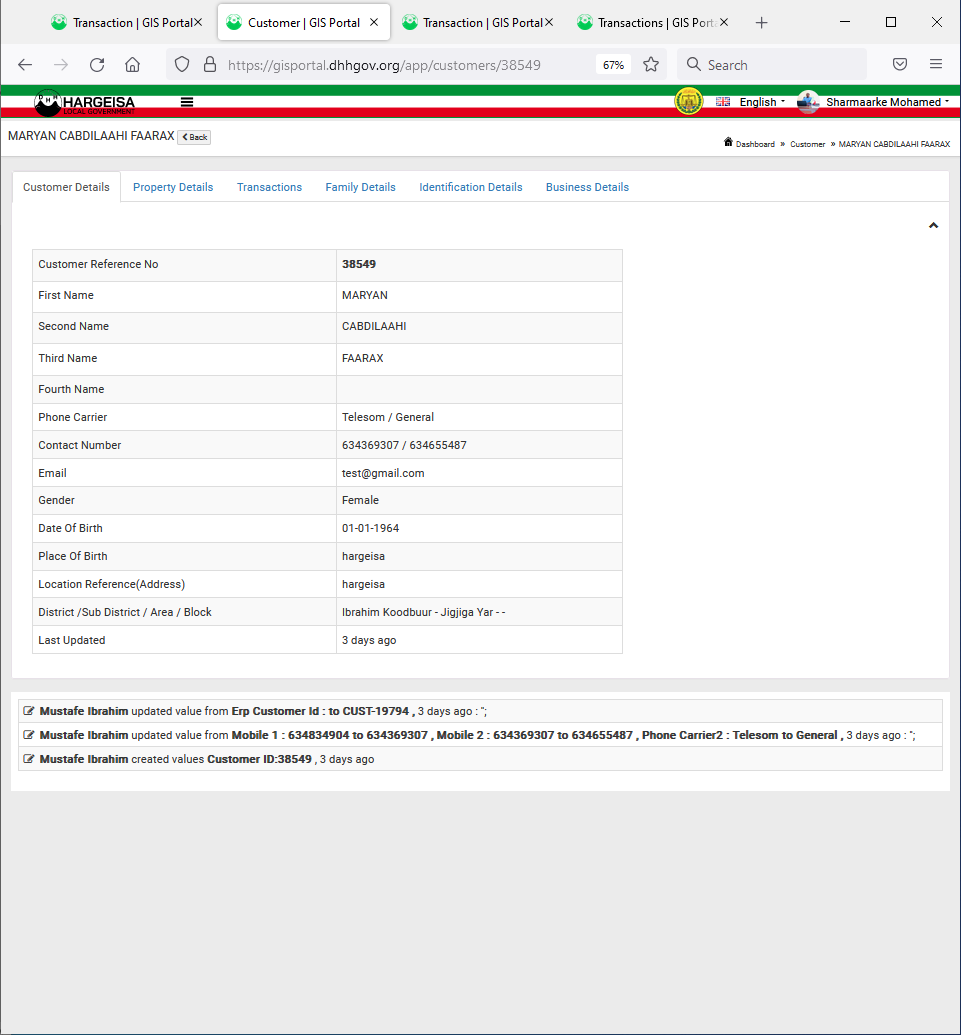
Task: Click the Customer breadcrumb link
Action: pyautogui.click(x=807, y=144)
